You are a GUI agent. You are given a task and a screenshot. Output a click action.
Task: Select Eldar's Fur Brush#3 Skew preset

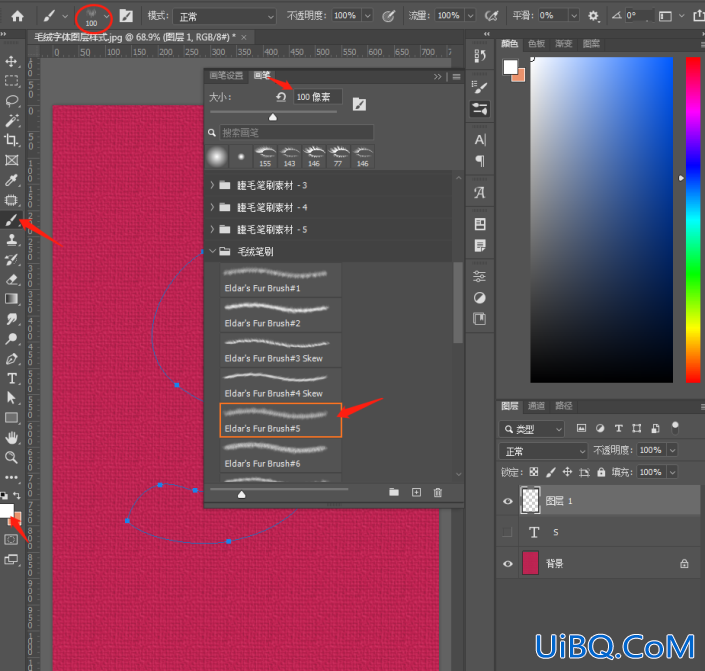(281, 350)
